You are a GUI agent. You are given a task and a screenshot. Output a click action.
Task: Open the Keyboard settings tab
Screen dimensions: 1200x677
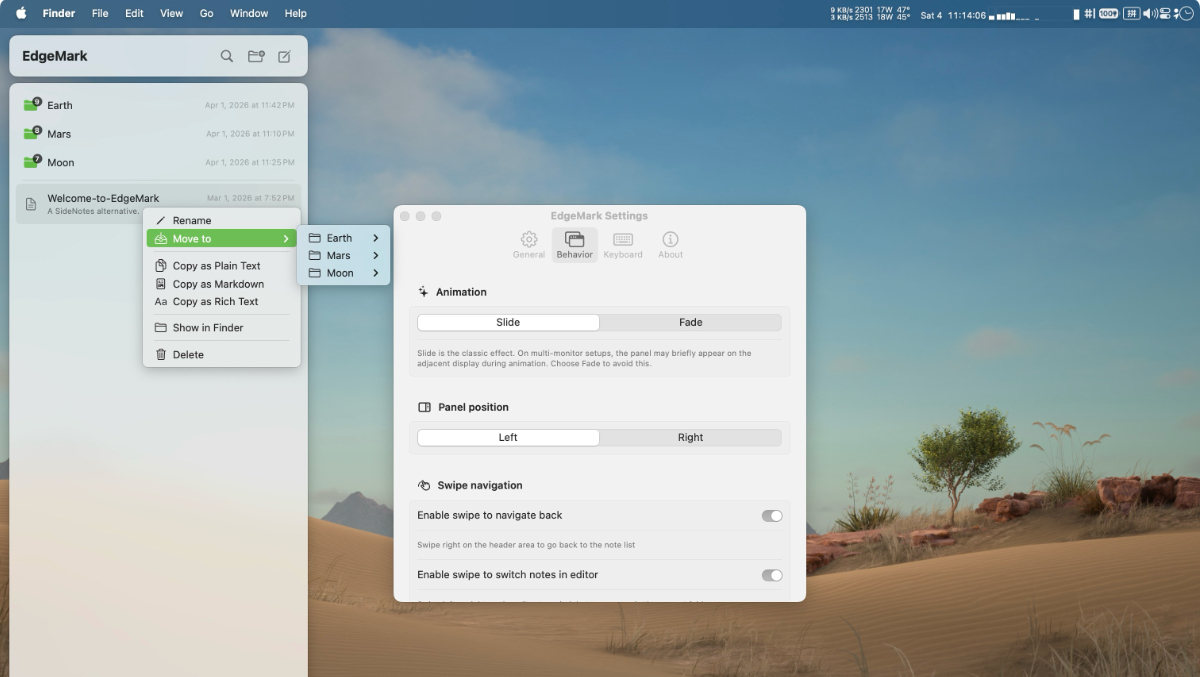[623, 245]
